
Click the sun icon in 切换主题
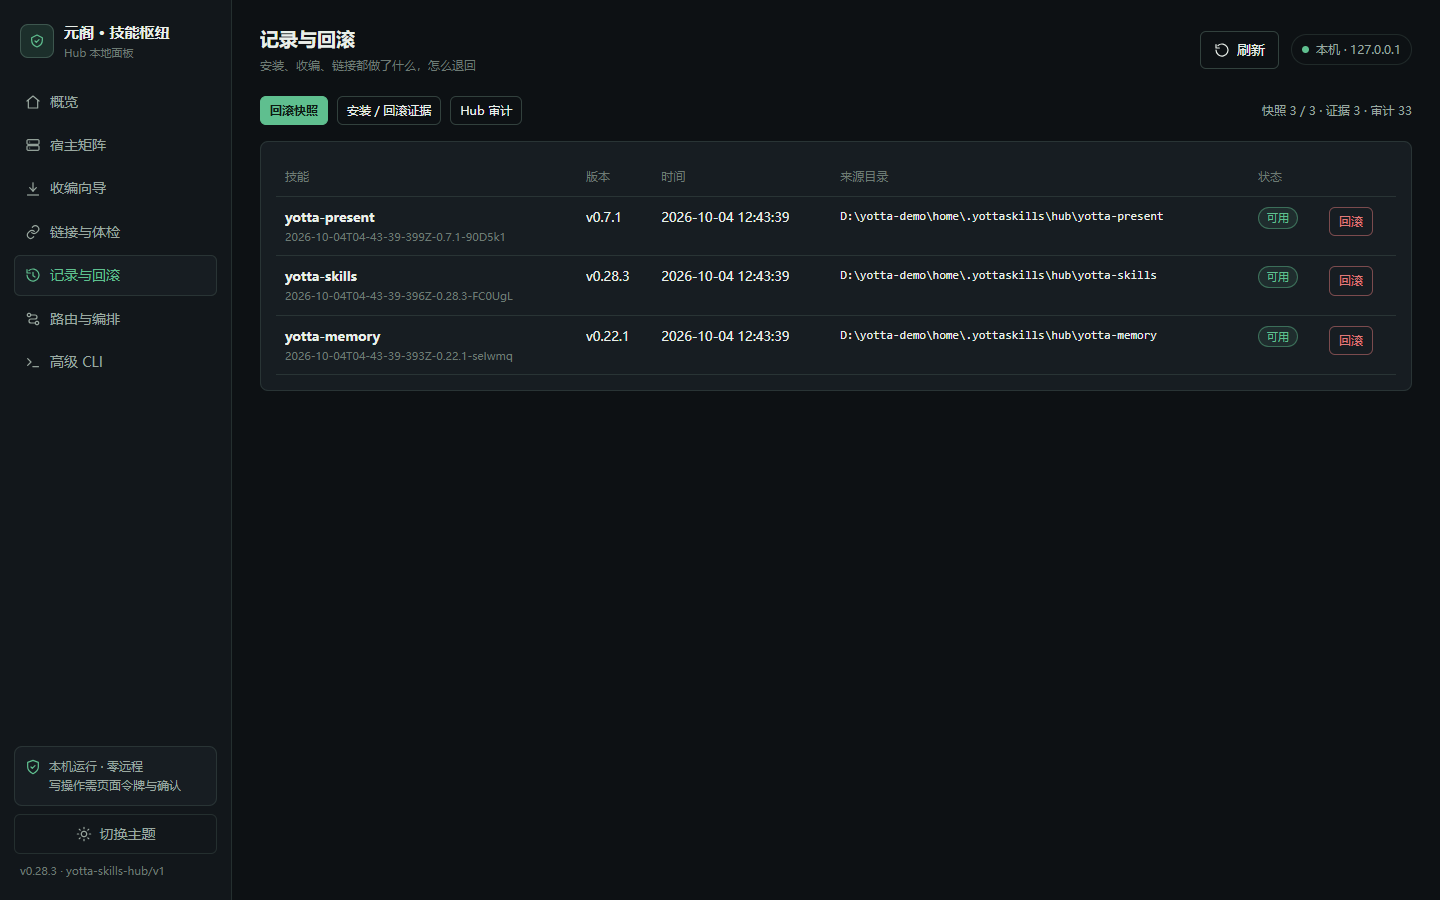[x=84, y=834]
